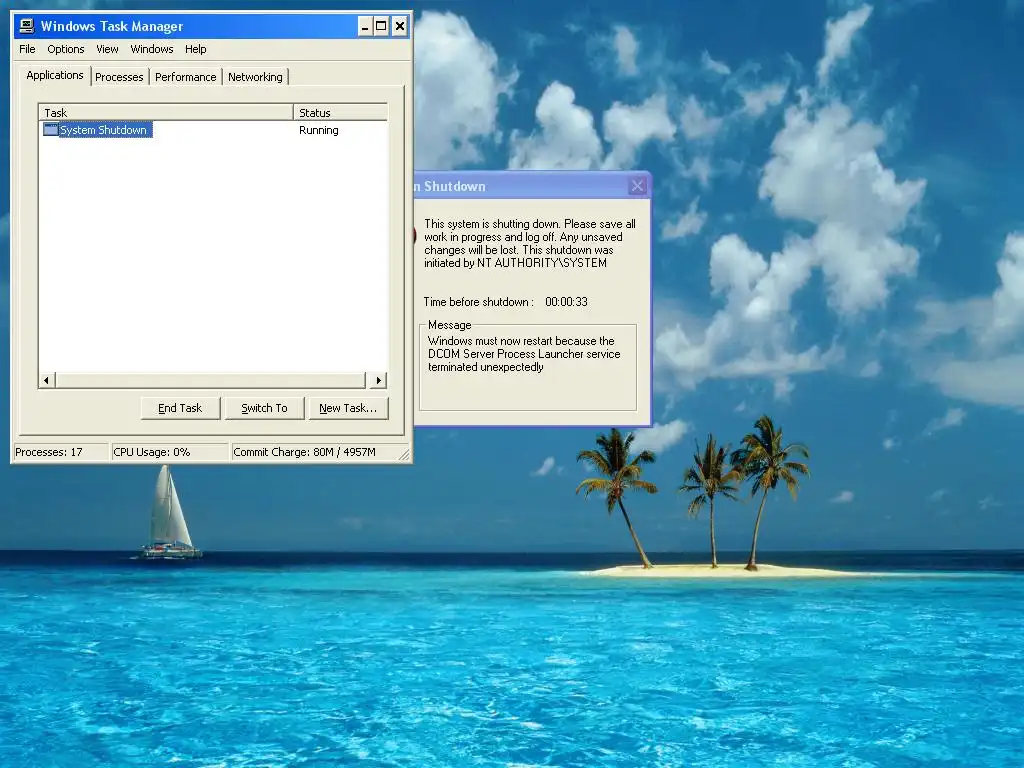The image size is (1024, 768).
Task: Click the CPU Usage: 0% status entry
Action: click(x=170, y=452)
